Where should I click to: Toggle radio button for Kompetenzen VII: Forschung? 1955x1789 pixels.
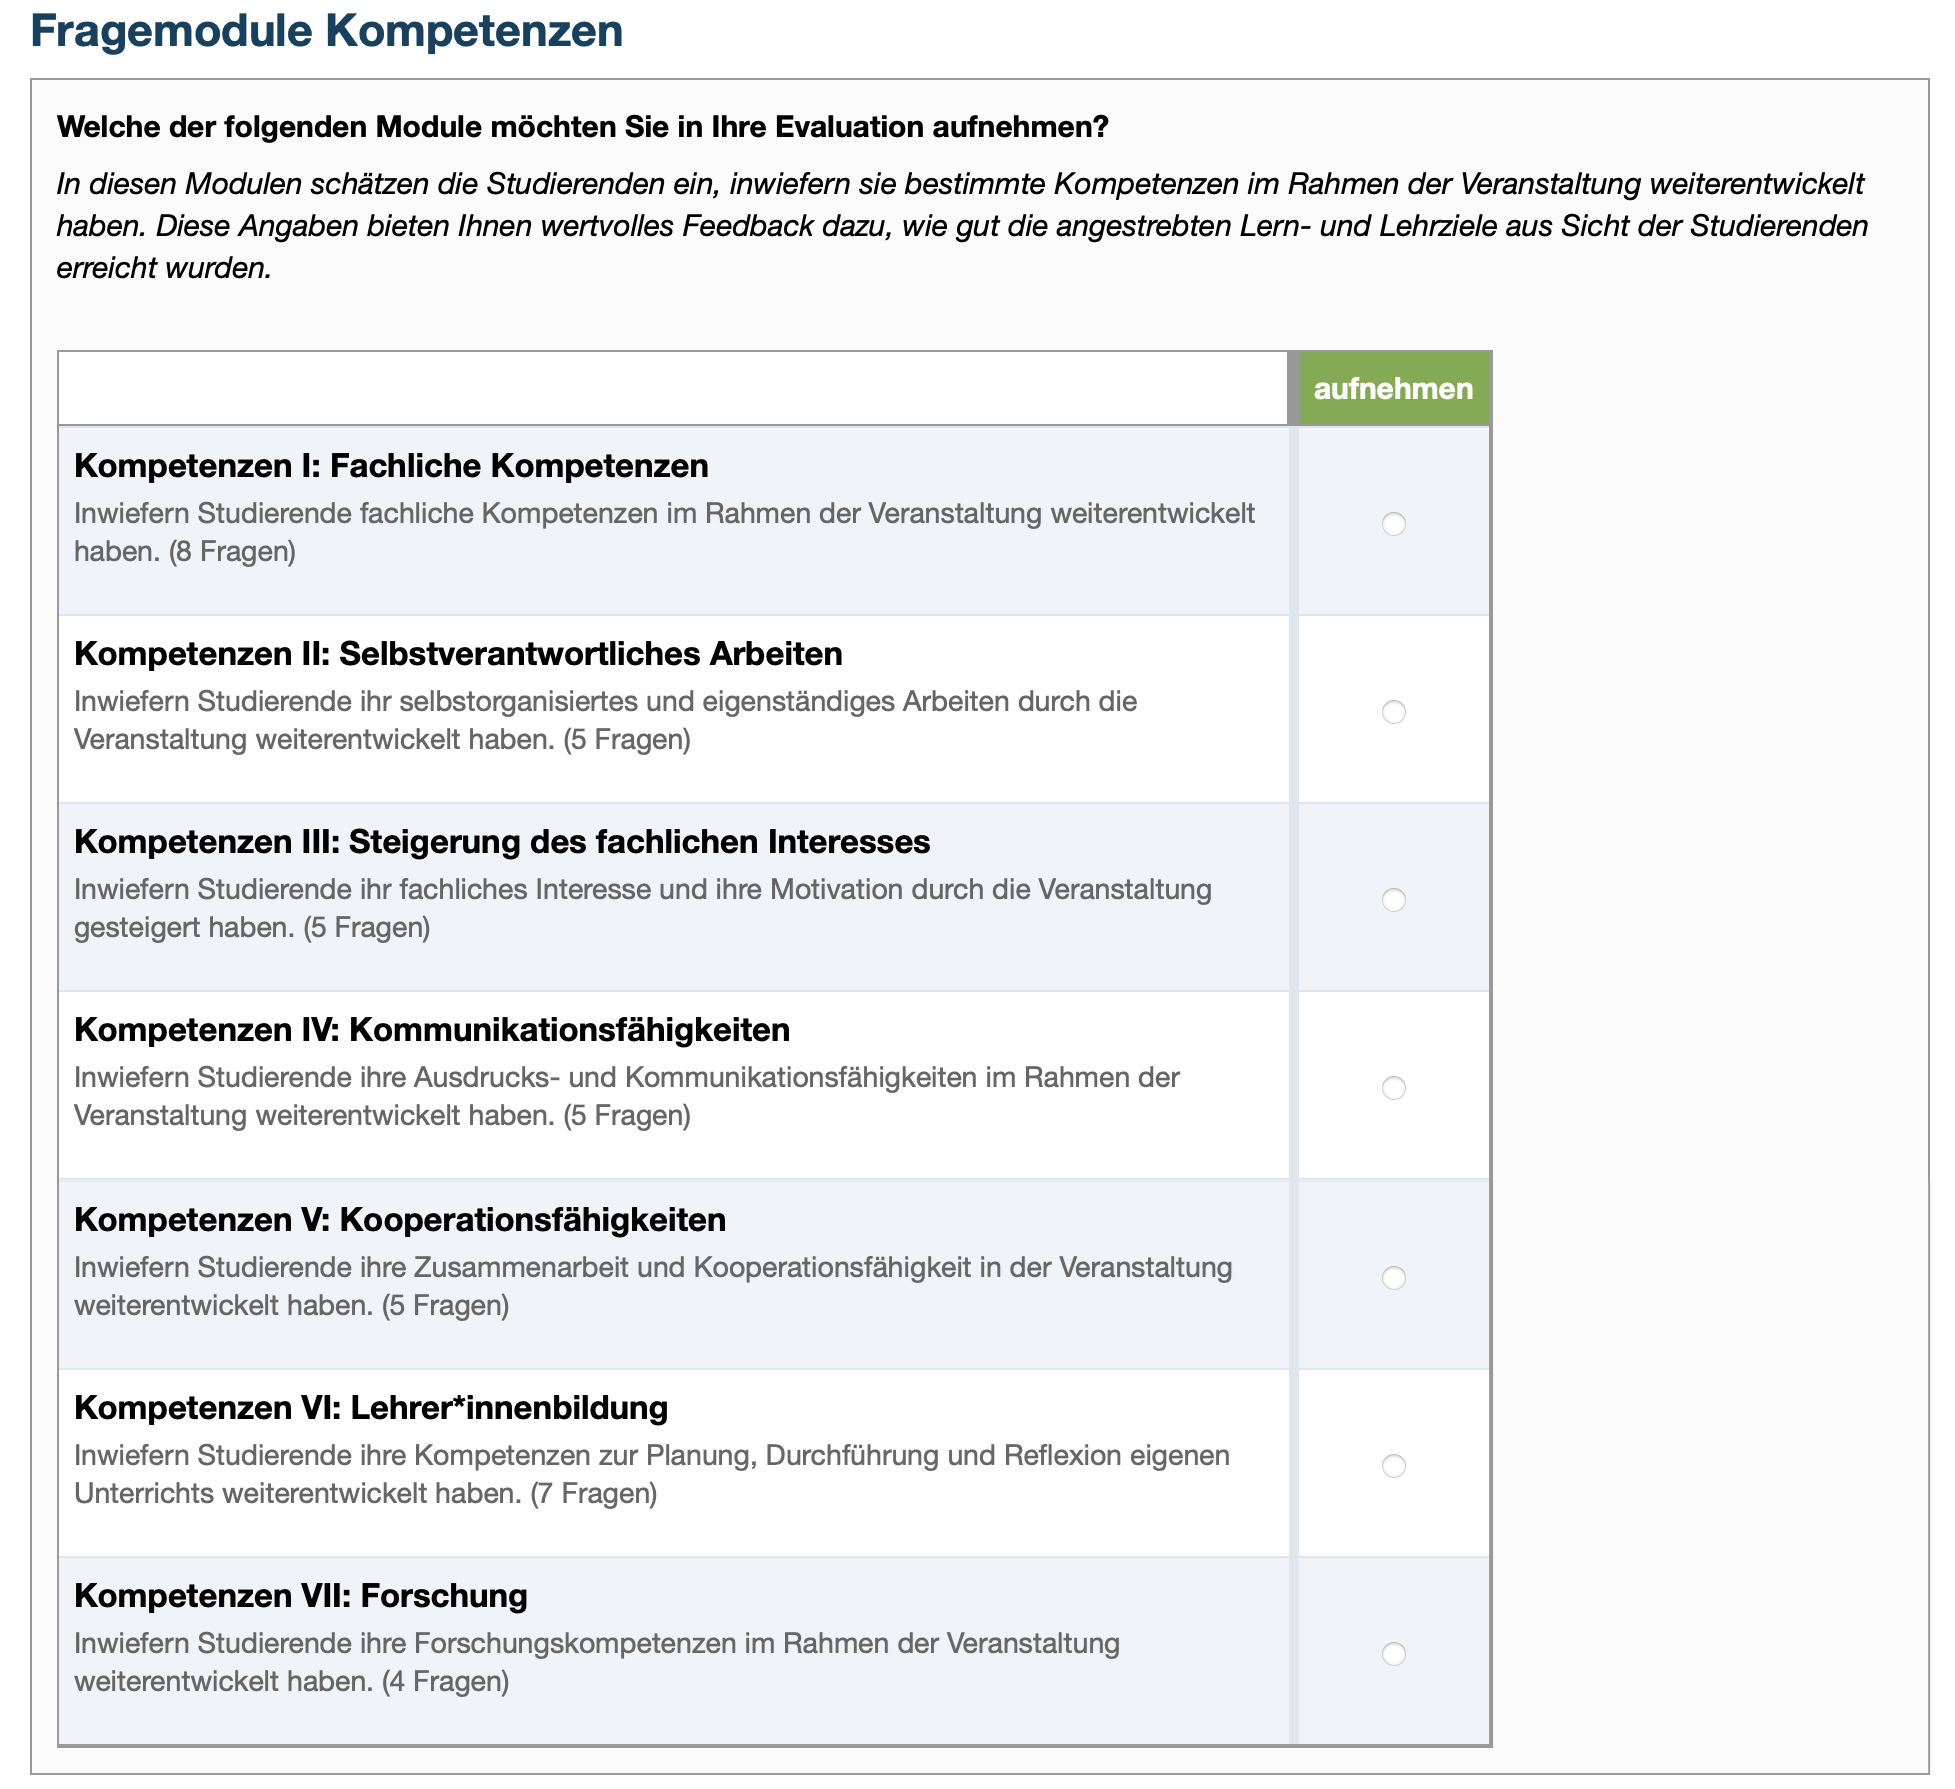tap(1393, 1654)
